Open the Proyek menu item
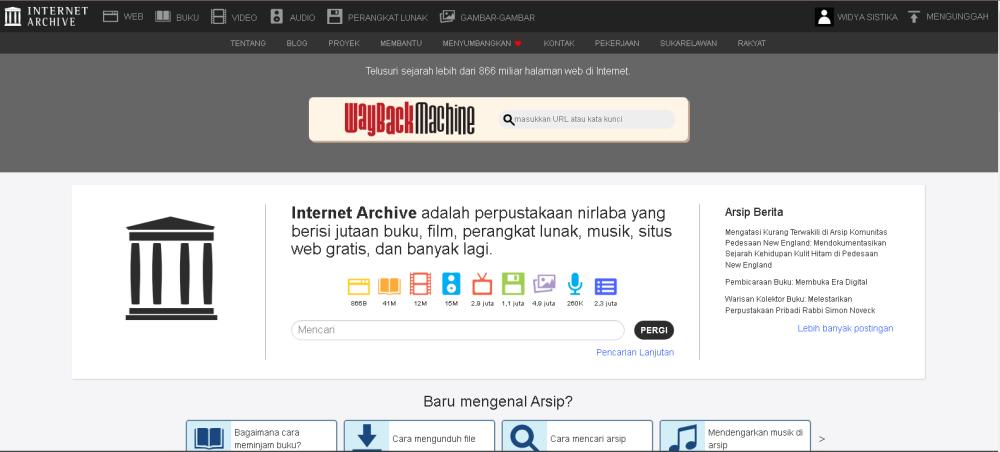The width and height of the screenshot is (1000, 452). pos(344,43)
